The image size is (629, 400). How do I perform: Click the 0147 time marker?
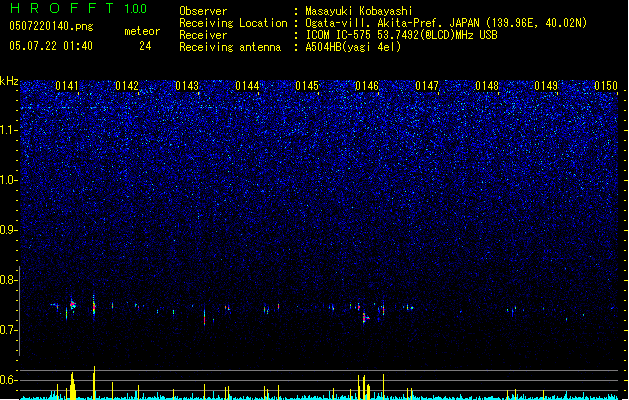tap(427, 86)
